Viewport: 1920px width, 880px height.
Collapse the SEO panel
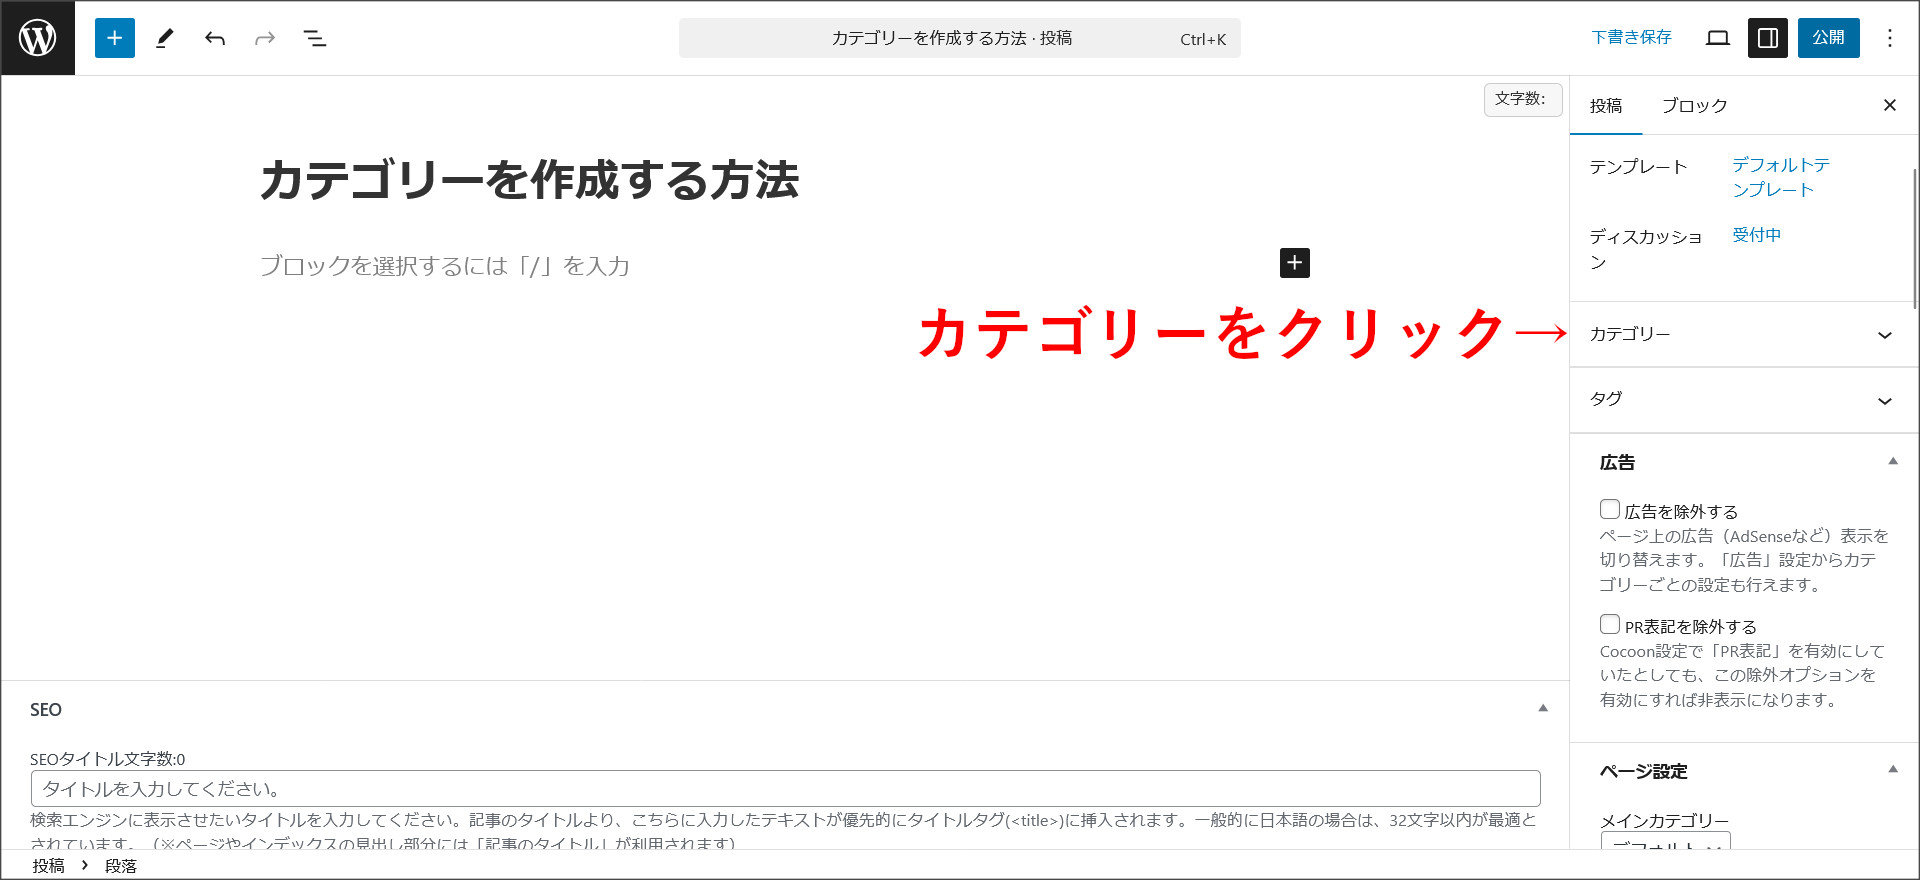[1542, 709]
